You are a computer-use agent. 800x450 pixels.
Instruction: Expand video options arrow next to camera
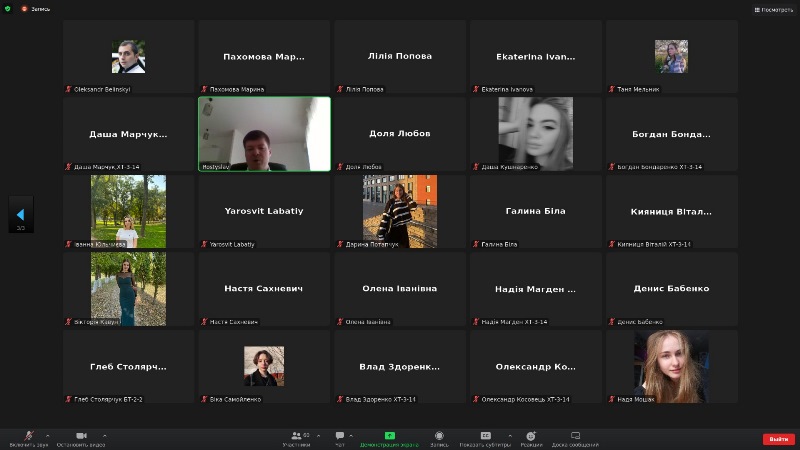104,435
